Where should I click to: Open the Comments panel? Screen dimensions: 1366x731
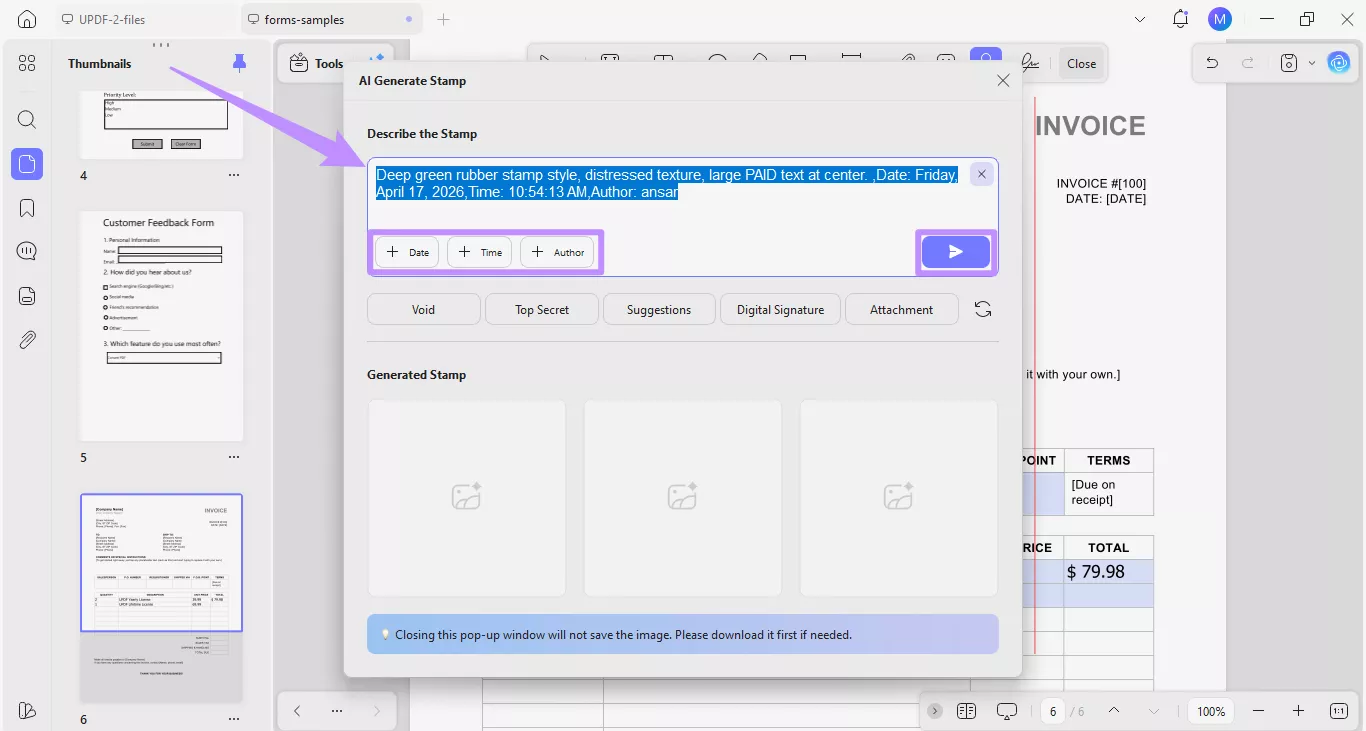(x=27, y=250)
